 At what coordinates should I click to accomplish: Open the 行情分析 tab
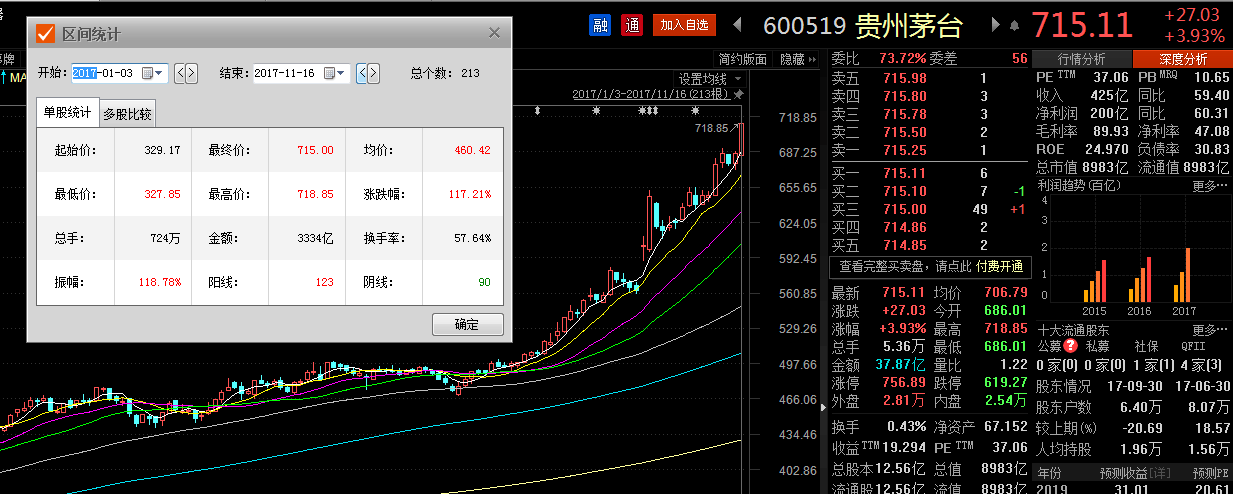coord(1082,59)
